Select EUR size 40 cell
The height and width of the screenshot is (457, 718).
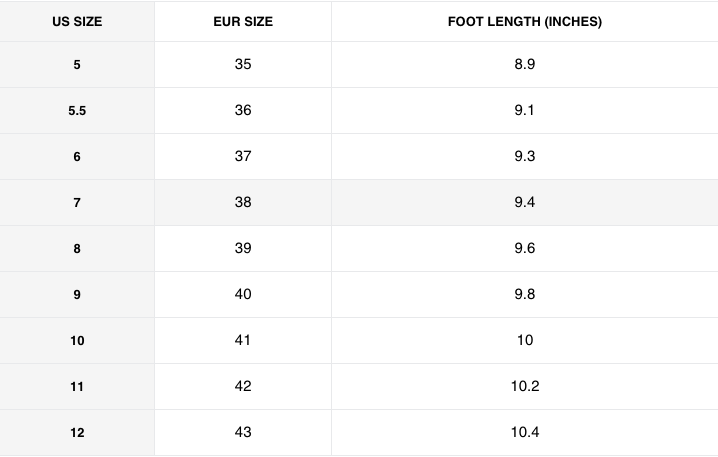(243, 294)
